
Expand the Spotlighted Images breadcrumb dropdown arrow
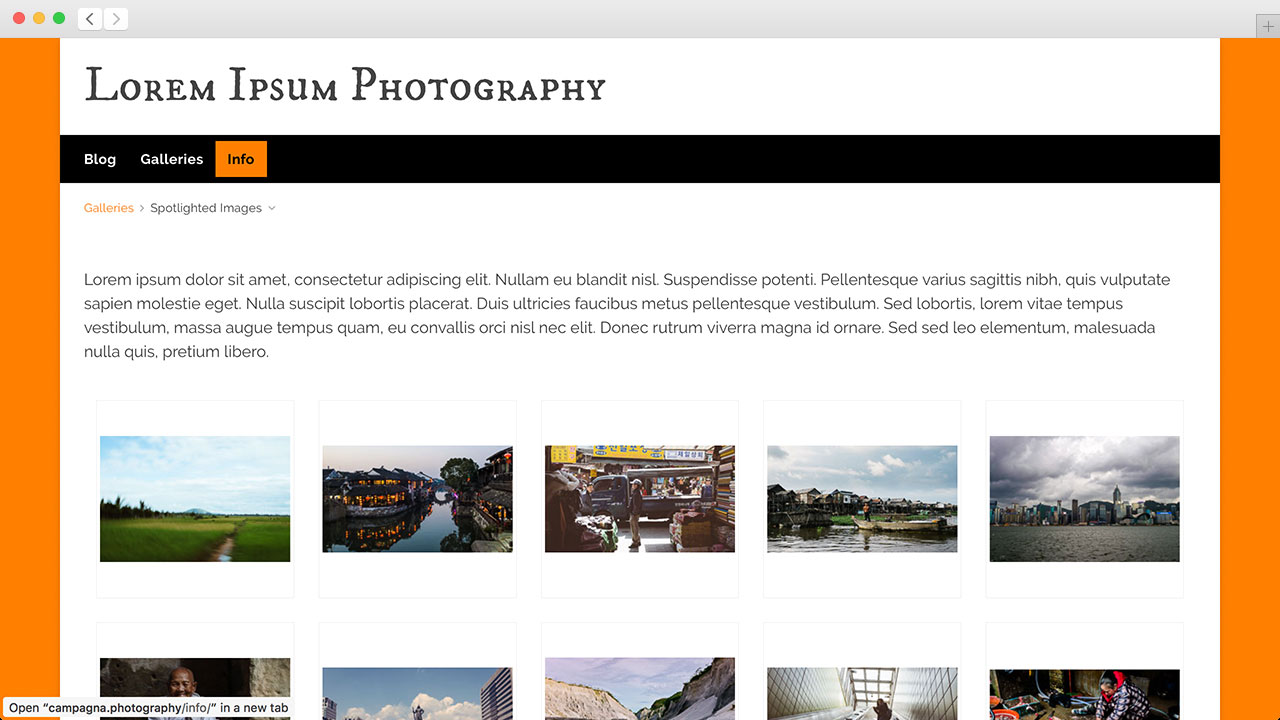[272, 209]
